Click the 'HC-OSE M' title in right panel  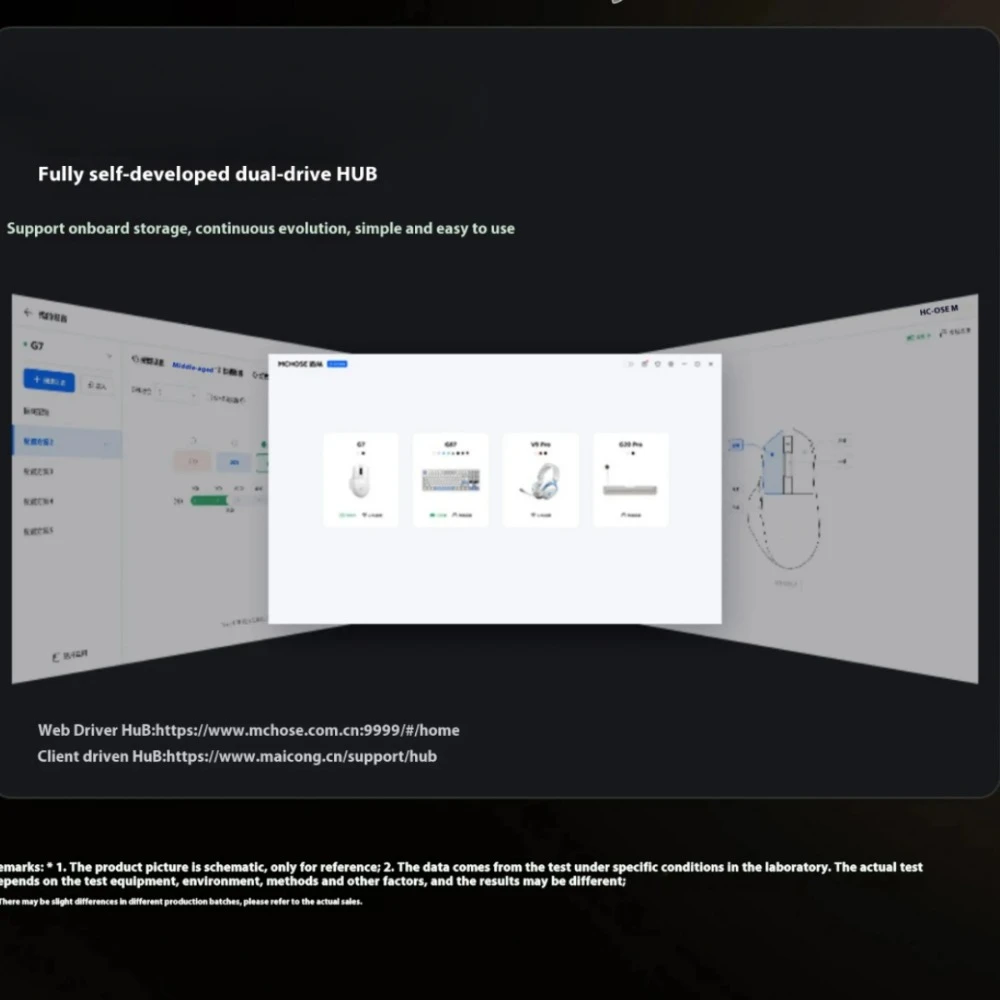click(x=938, y=311)
